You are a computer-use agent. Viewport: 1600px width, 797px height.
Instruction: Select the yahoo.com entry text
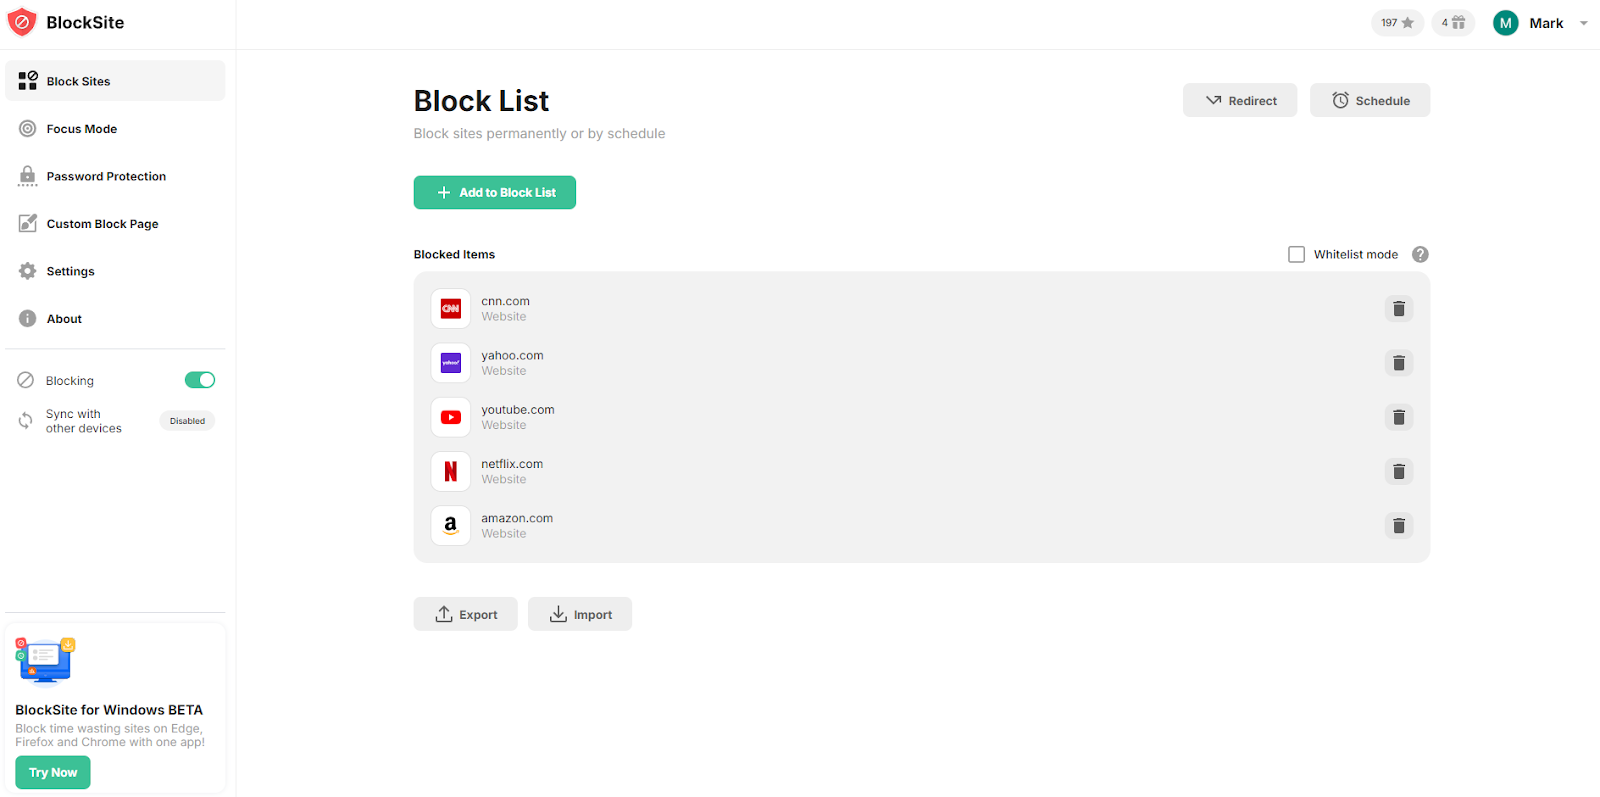pos(512,355)
